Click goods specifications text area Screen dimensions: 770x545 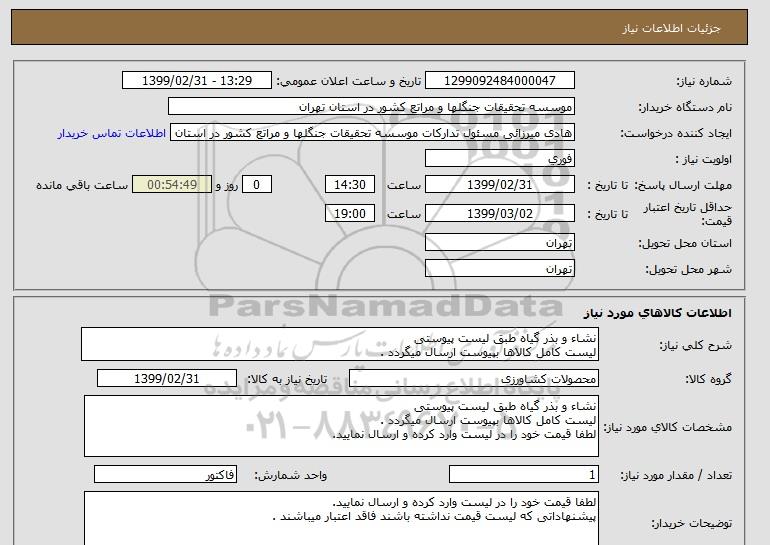[341, 426]
